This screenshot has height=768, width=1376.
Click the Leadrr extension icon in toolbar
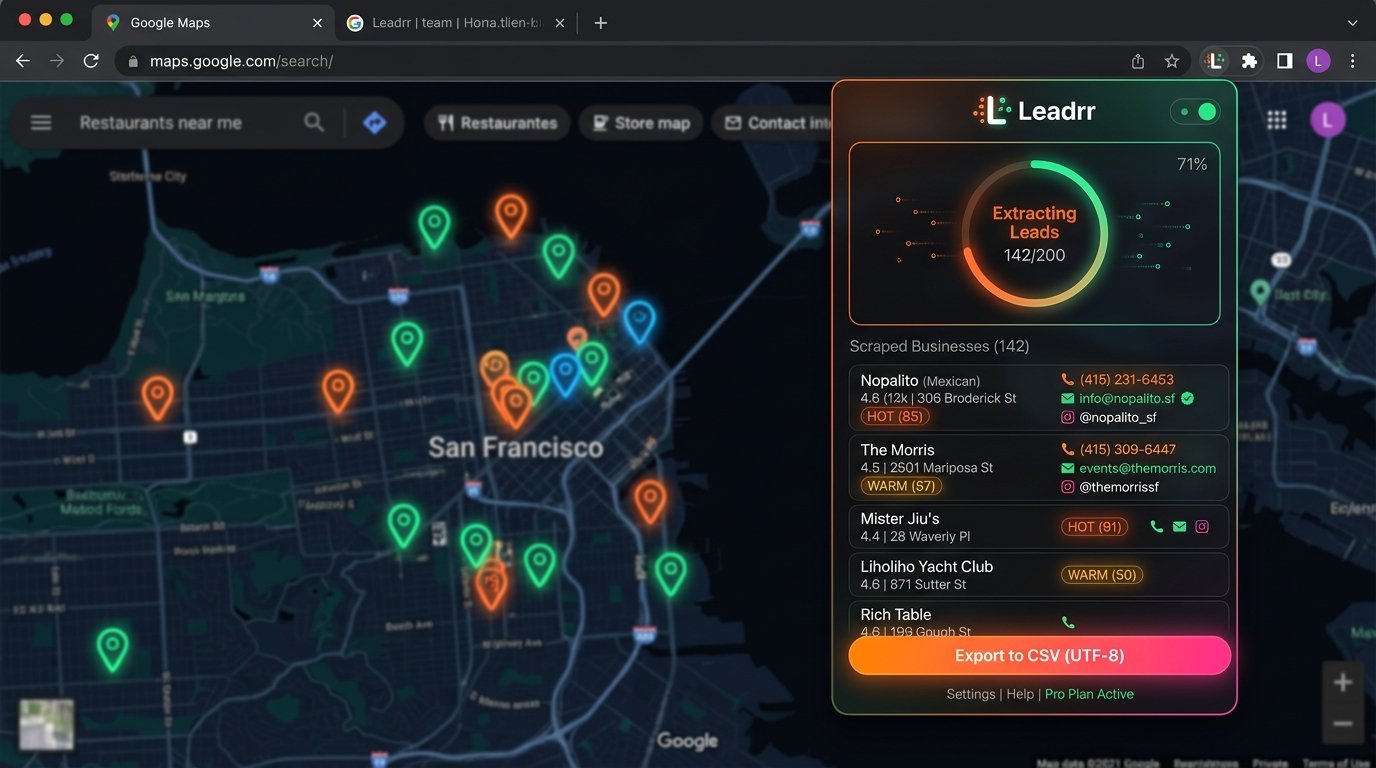coord(1215,61)
